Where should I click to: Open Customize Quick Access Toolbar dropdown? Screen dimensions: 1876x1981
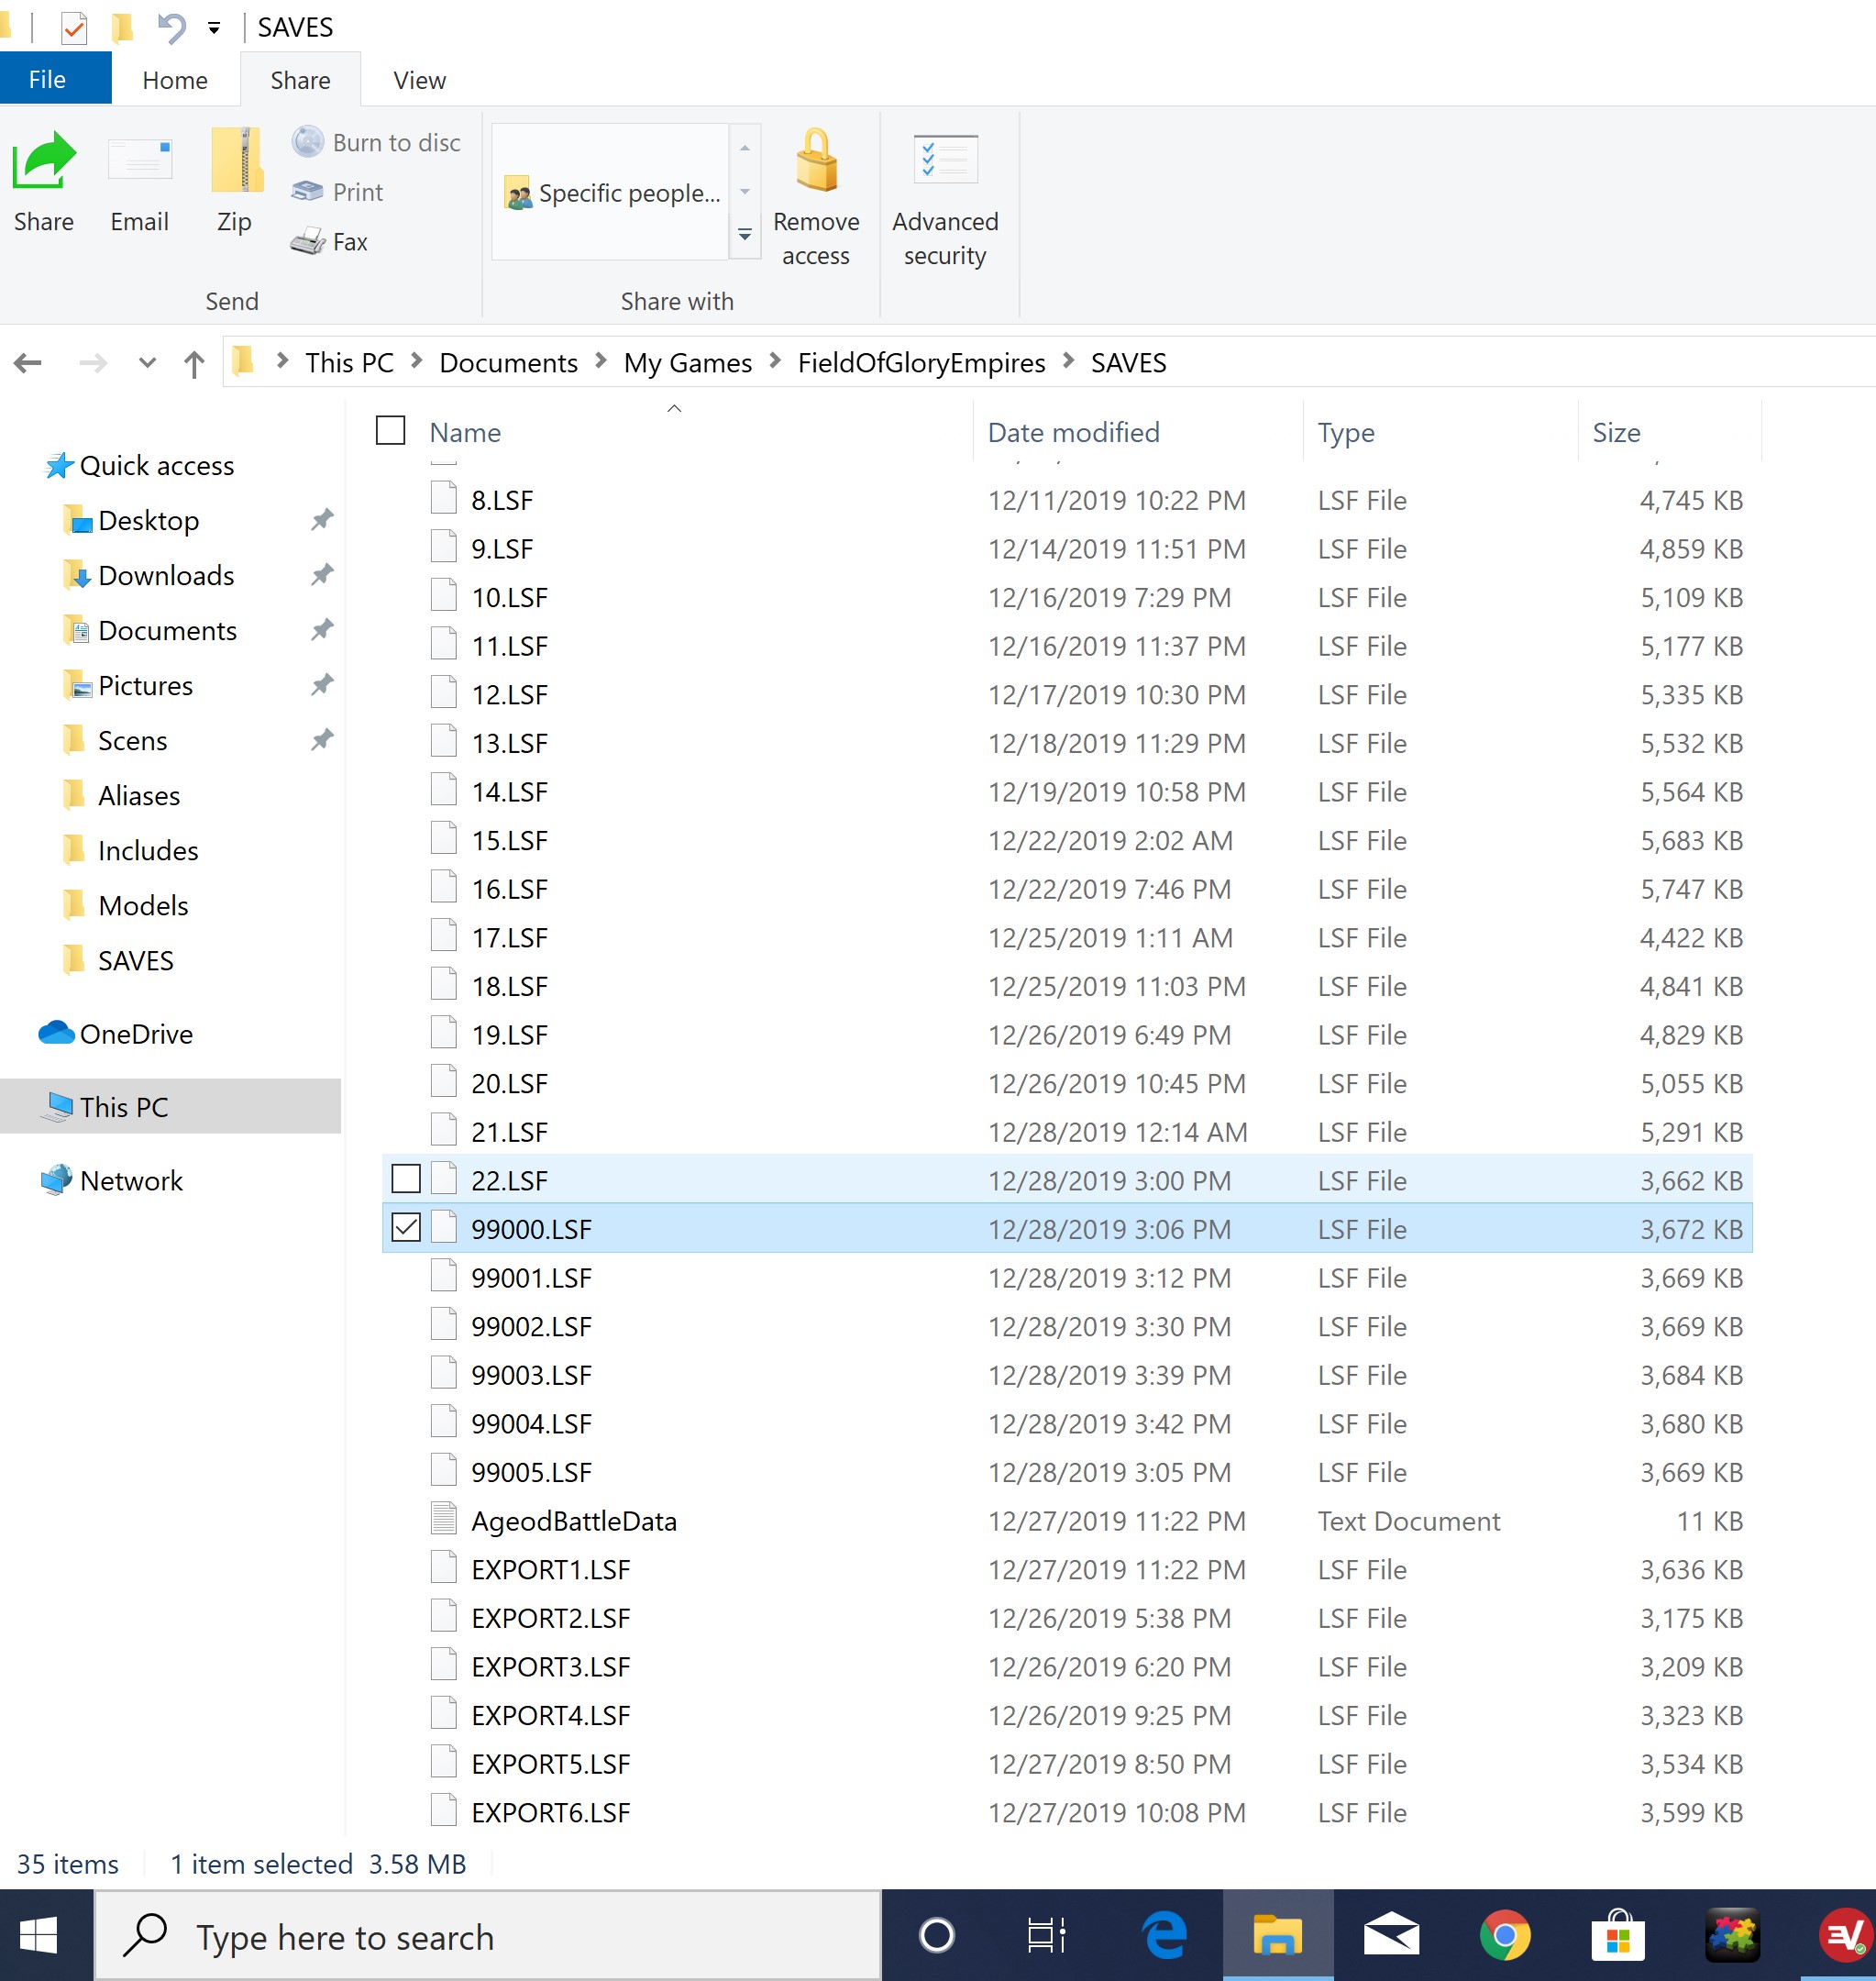(214, 28)
